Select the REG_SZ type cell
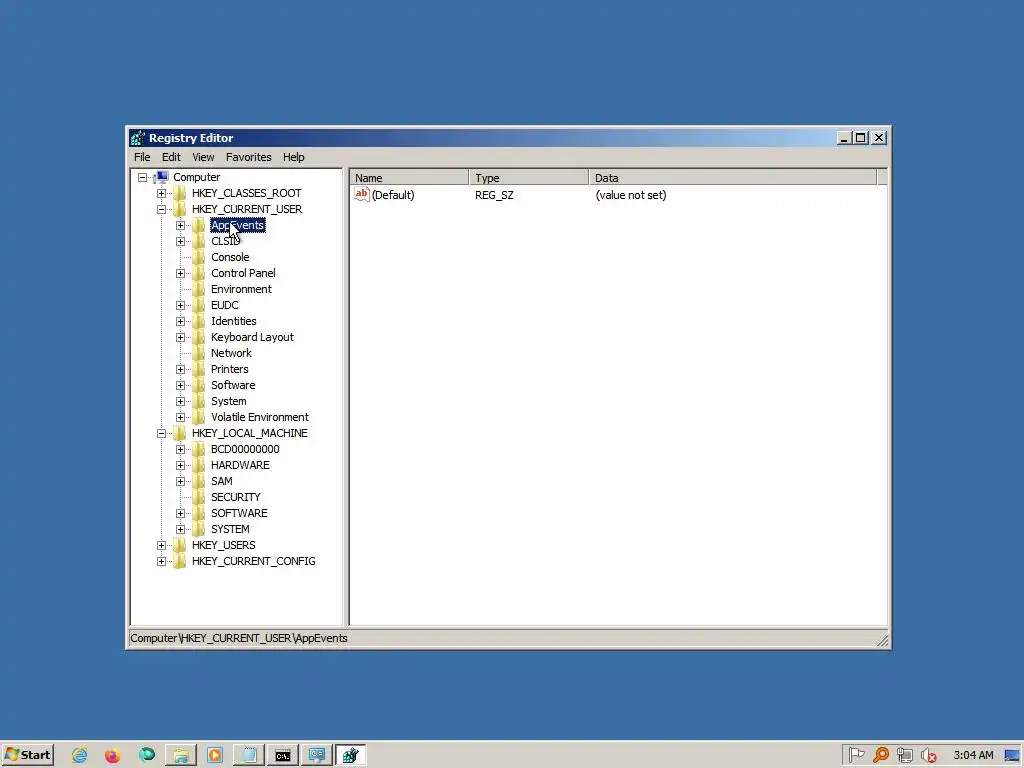Viewport: 1024px width, 768px height. (494, 195)
